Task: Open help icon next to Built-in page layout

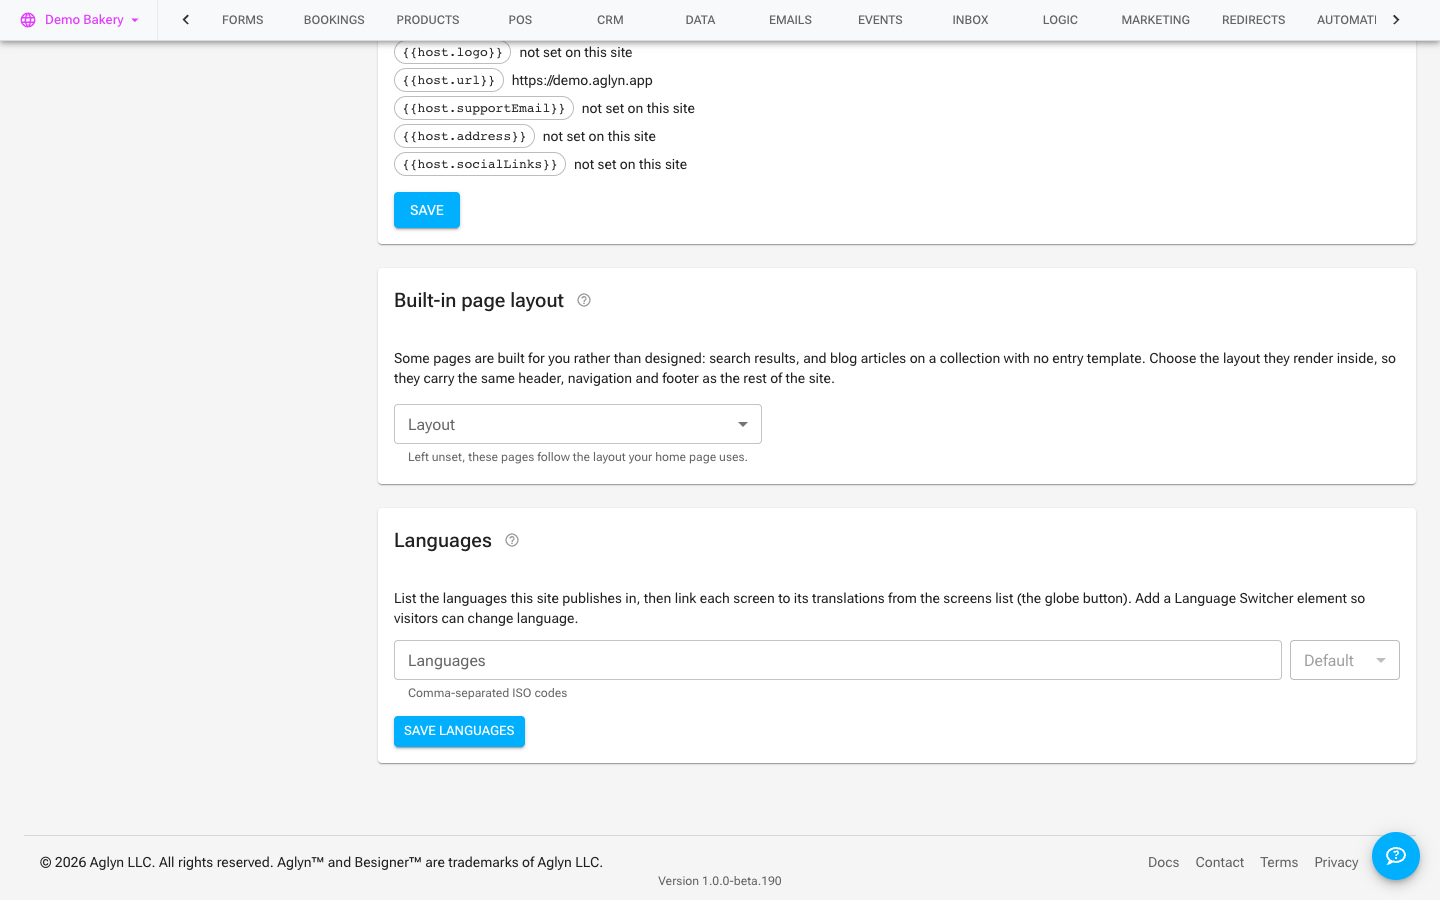Action: 584,300
